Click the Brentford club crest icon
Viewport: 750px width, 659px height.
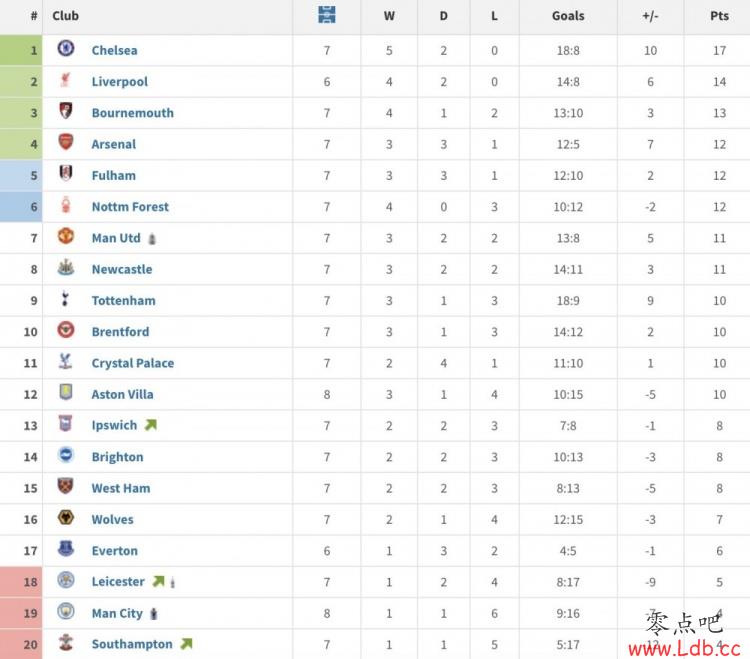pyautogui.click(x=66, y=330)
